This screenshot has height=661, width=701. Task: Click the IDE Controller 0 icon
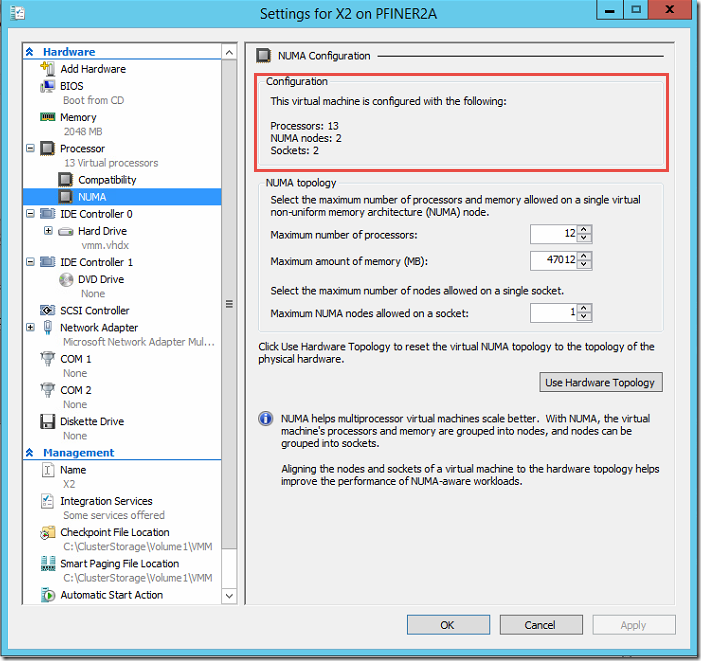pos(47,214)
